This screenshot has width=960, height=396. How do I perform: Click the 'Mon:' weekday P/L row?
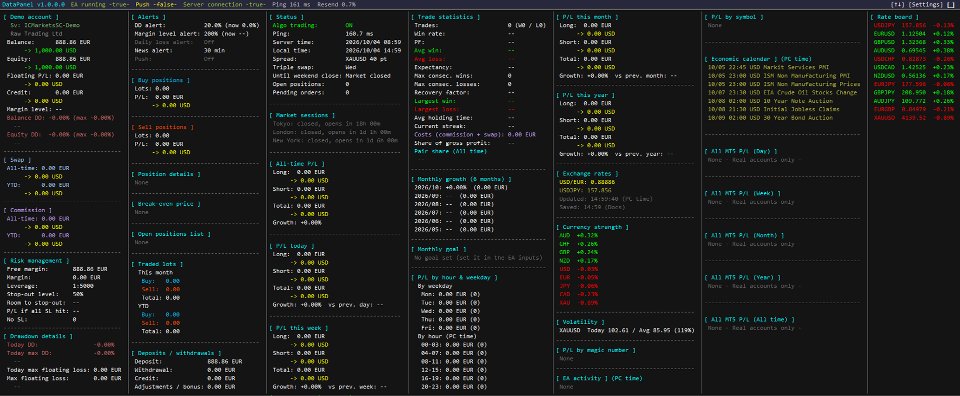pos(451,294)
